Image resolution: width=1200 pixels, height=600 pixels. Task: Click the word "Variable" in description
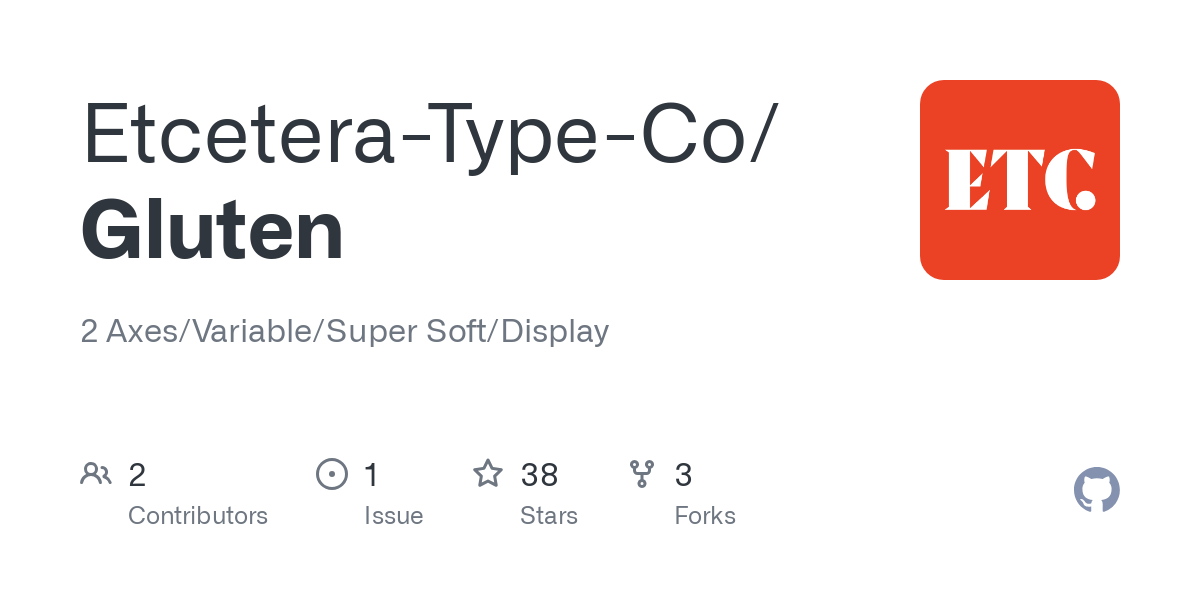tap(249, 331)
